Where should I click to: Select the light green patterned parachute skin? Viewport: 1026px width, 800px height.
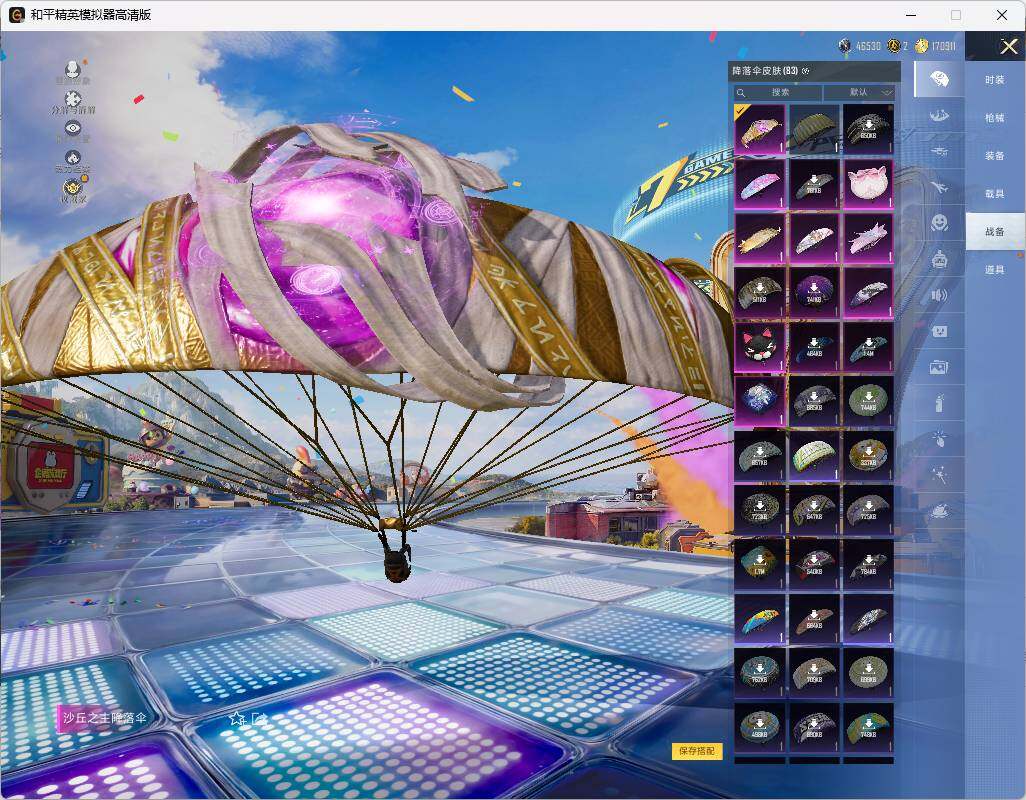[x=813, y=455]
